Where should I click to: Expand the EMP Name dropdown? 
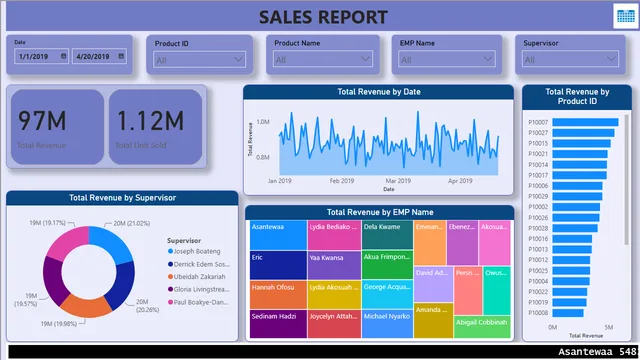tap(447, 60)
